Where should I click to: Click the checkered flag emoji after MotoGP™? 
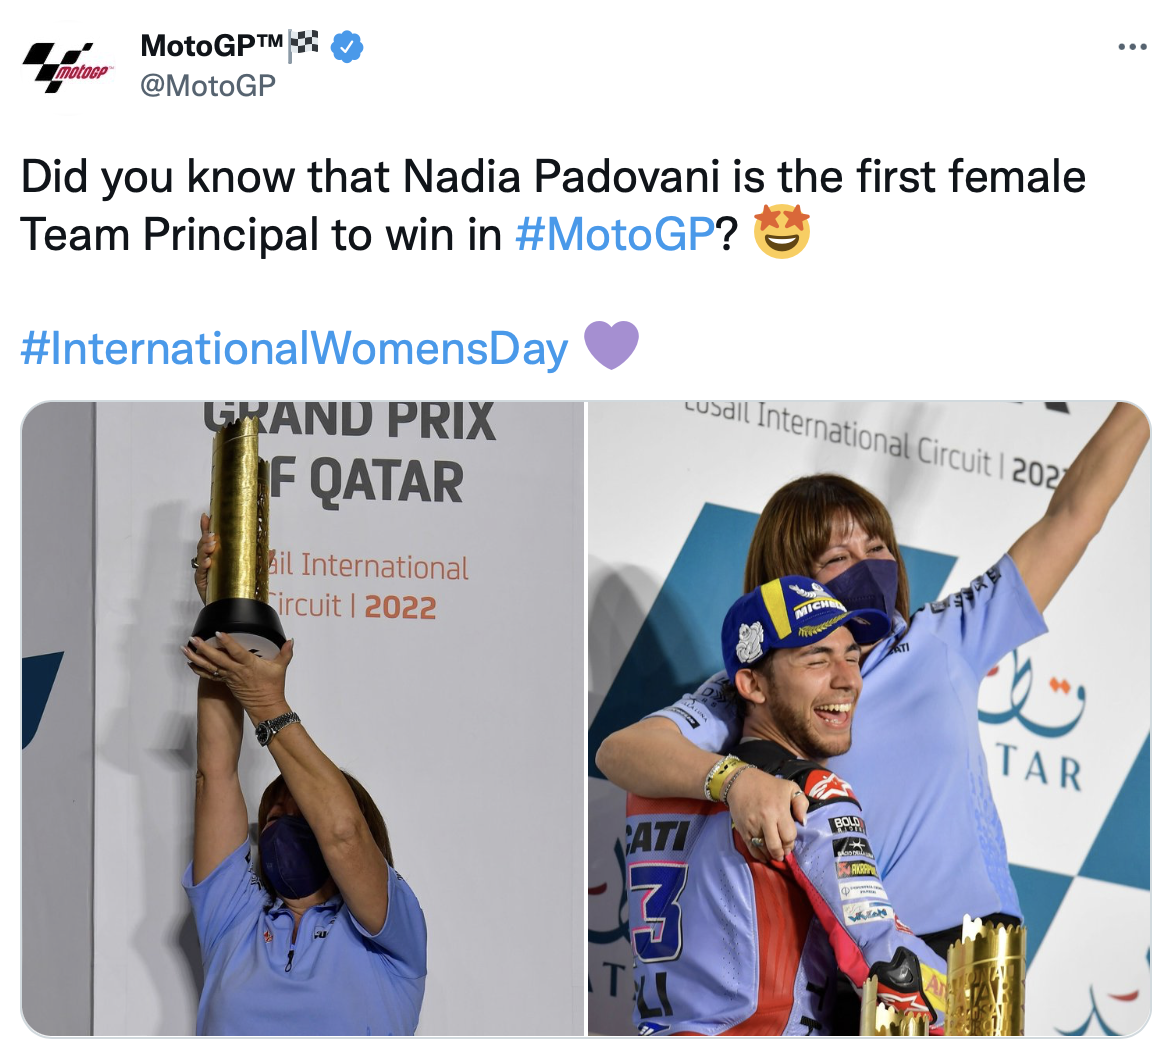(303, 45)
